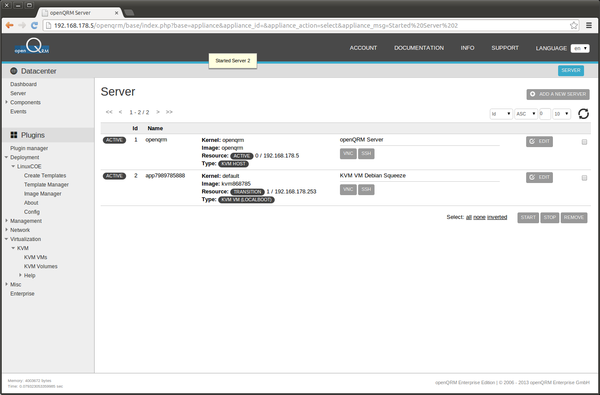The height and width of the screenshot is (395, 600).
Task: Collapse the LinuxCOE tree node
Action: (x=13, y=166)
